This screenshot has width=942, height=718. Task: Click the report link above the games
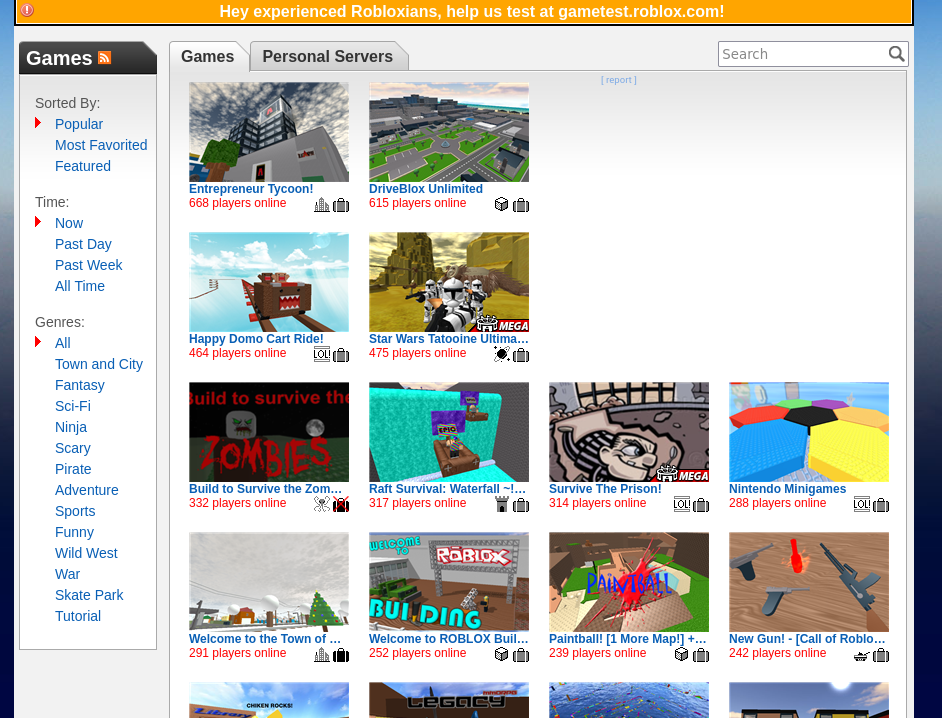(618, 80)
